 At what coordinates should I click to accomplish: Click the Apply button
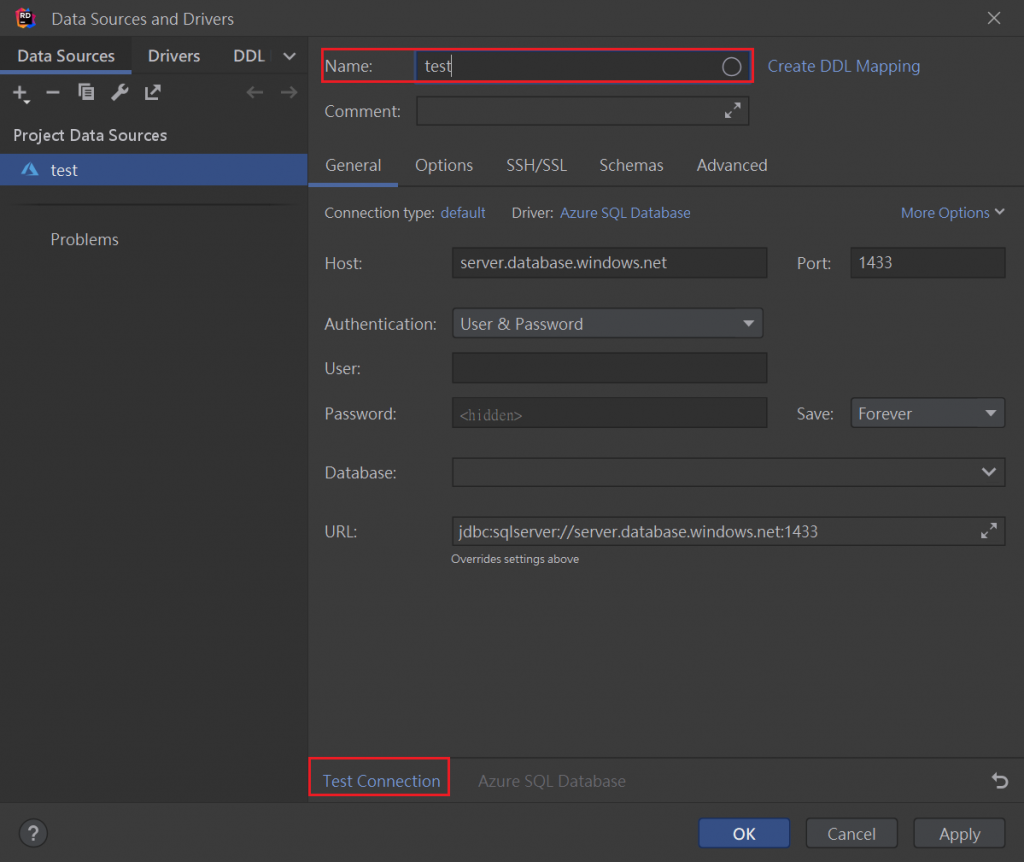959,834
